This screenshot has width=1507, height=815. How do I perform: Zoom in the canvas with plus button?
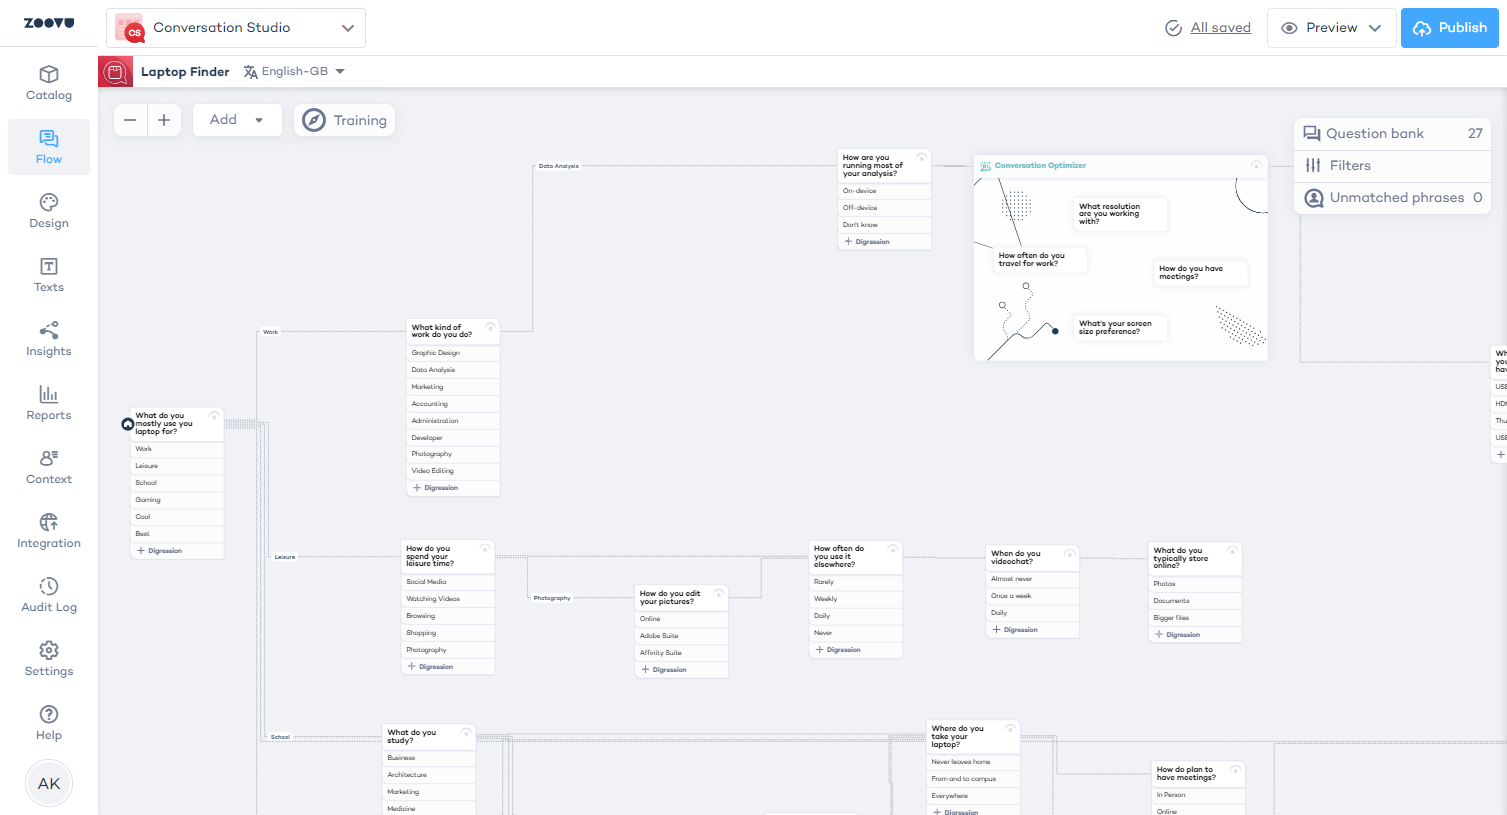pyautogui.click(x=164, y=120)
